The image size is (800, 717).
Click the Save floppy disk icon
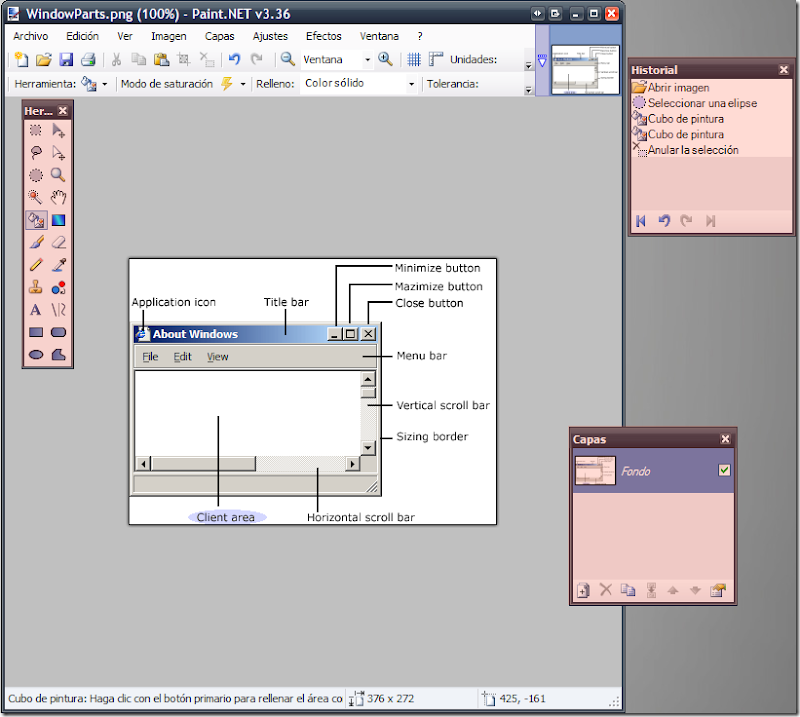coord(66,60)
